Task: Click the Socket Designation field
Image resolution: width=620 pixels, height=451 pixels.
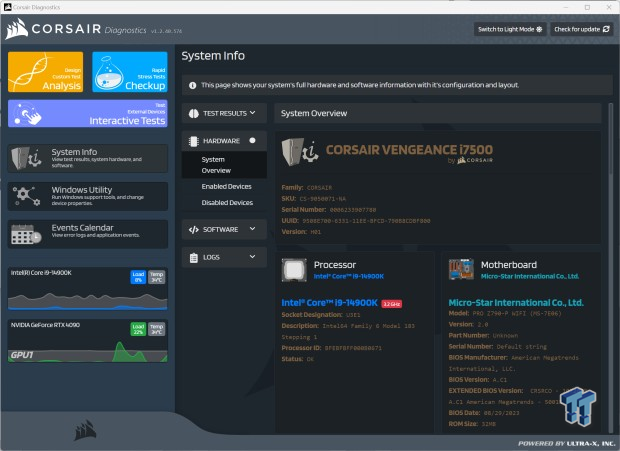Action: [321, 315]
